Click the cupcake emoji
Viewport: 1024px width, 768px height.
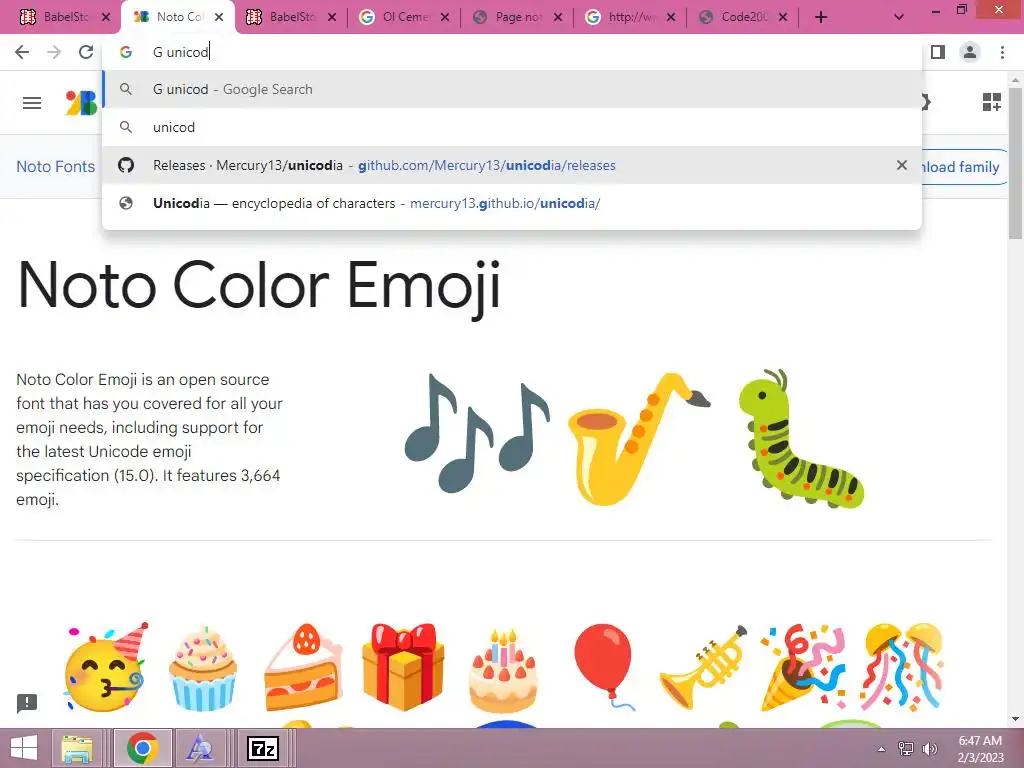coord(202,668)
